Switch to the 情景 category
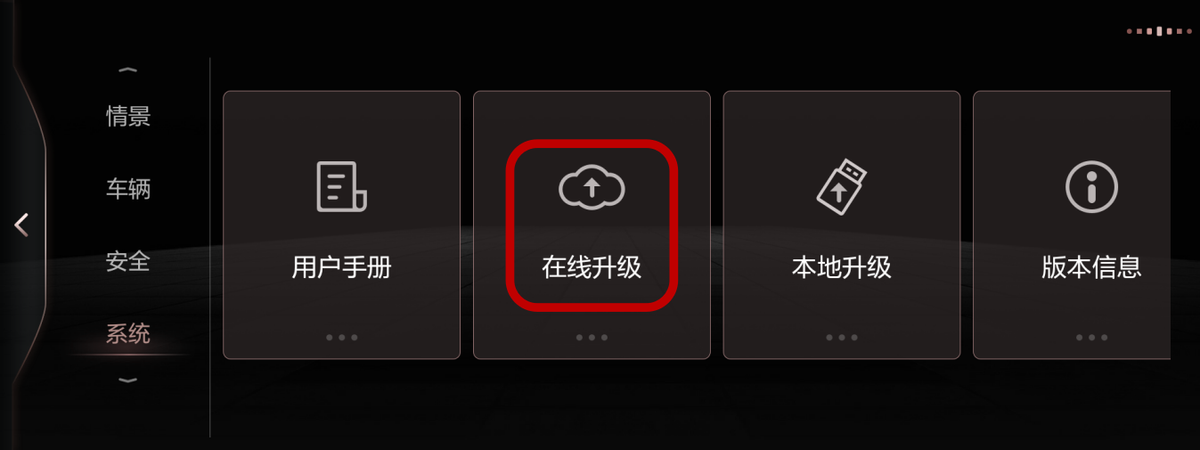Screen dimensions: 1200x450 pyautogui.click(x=128, y=116)
